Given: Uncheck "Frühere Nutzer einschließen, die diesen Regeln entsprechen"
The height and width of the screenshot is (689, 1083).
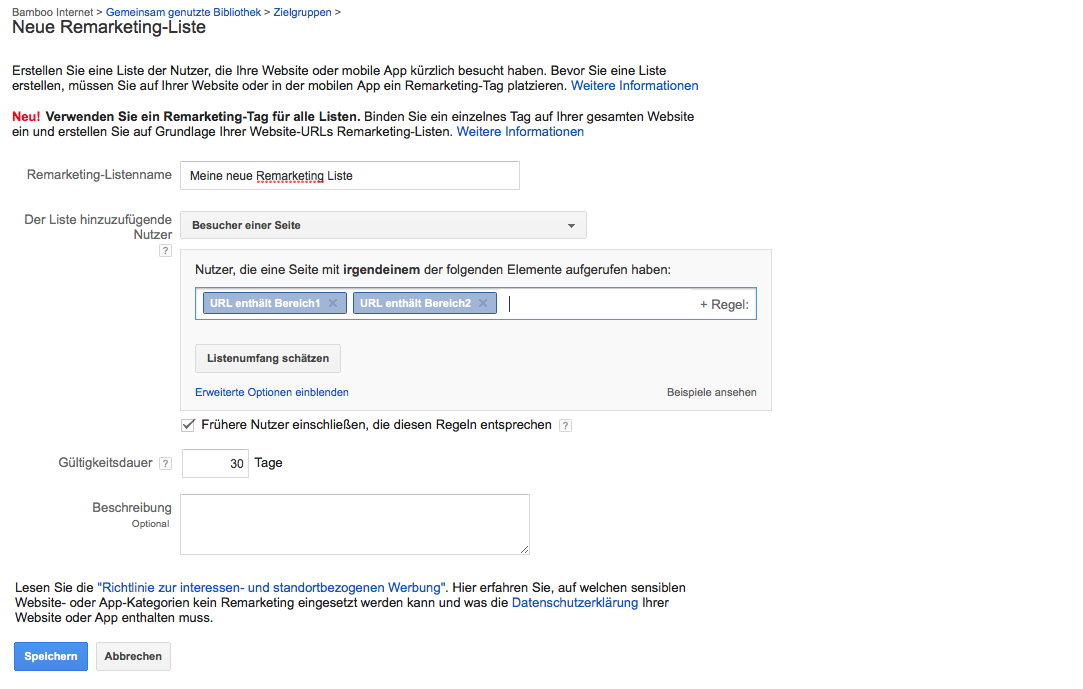Looking at the screenshot, I should click(x=187, y=424).
